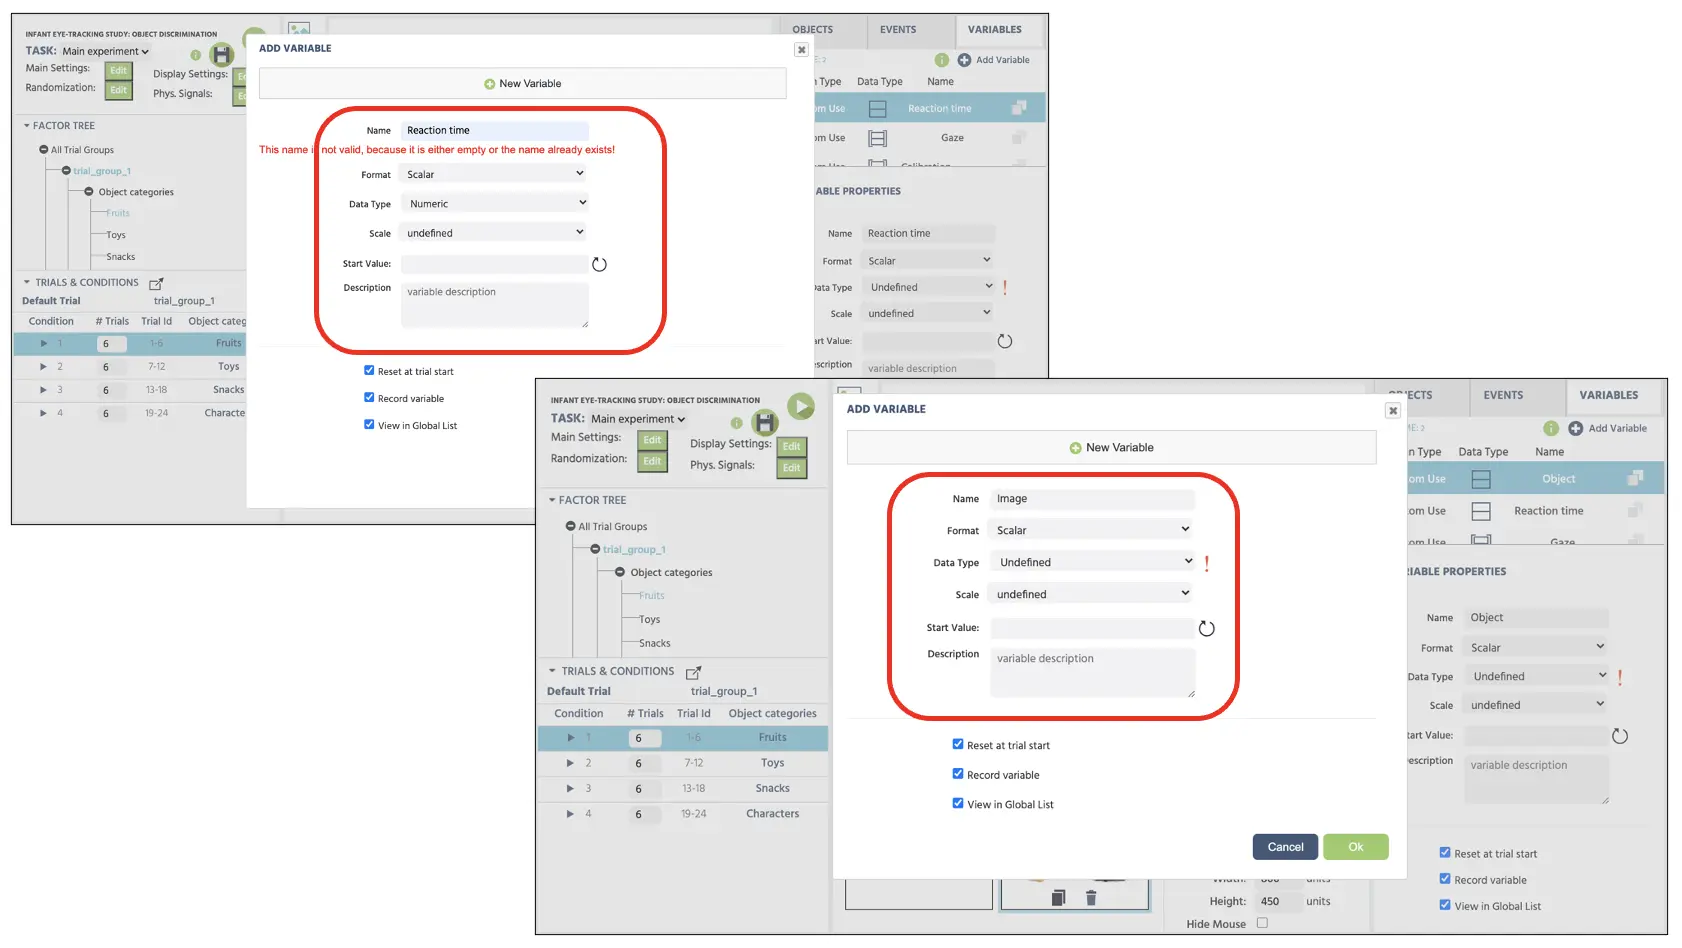This screenshot has width=1682, height=948.
Task: Click the info icon next to lower-right Add Variable
Action: (1551, 428)
